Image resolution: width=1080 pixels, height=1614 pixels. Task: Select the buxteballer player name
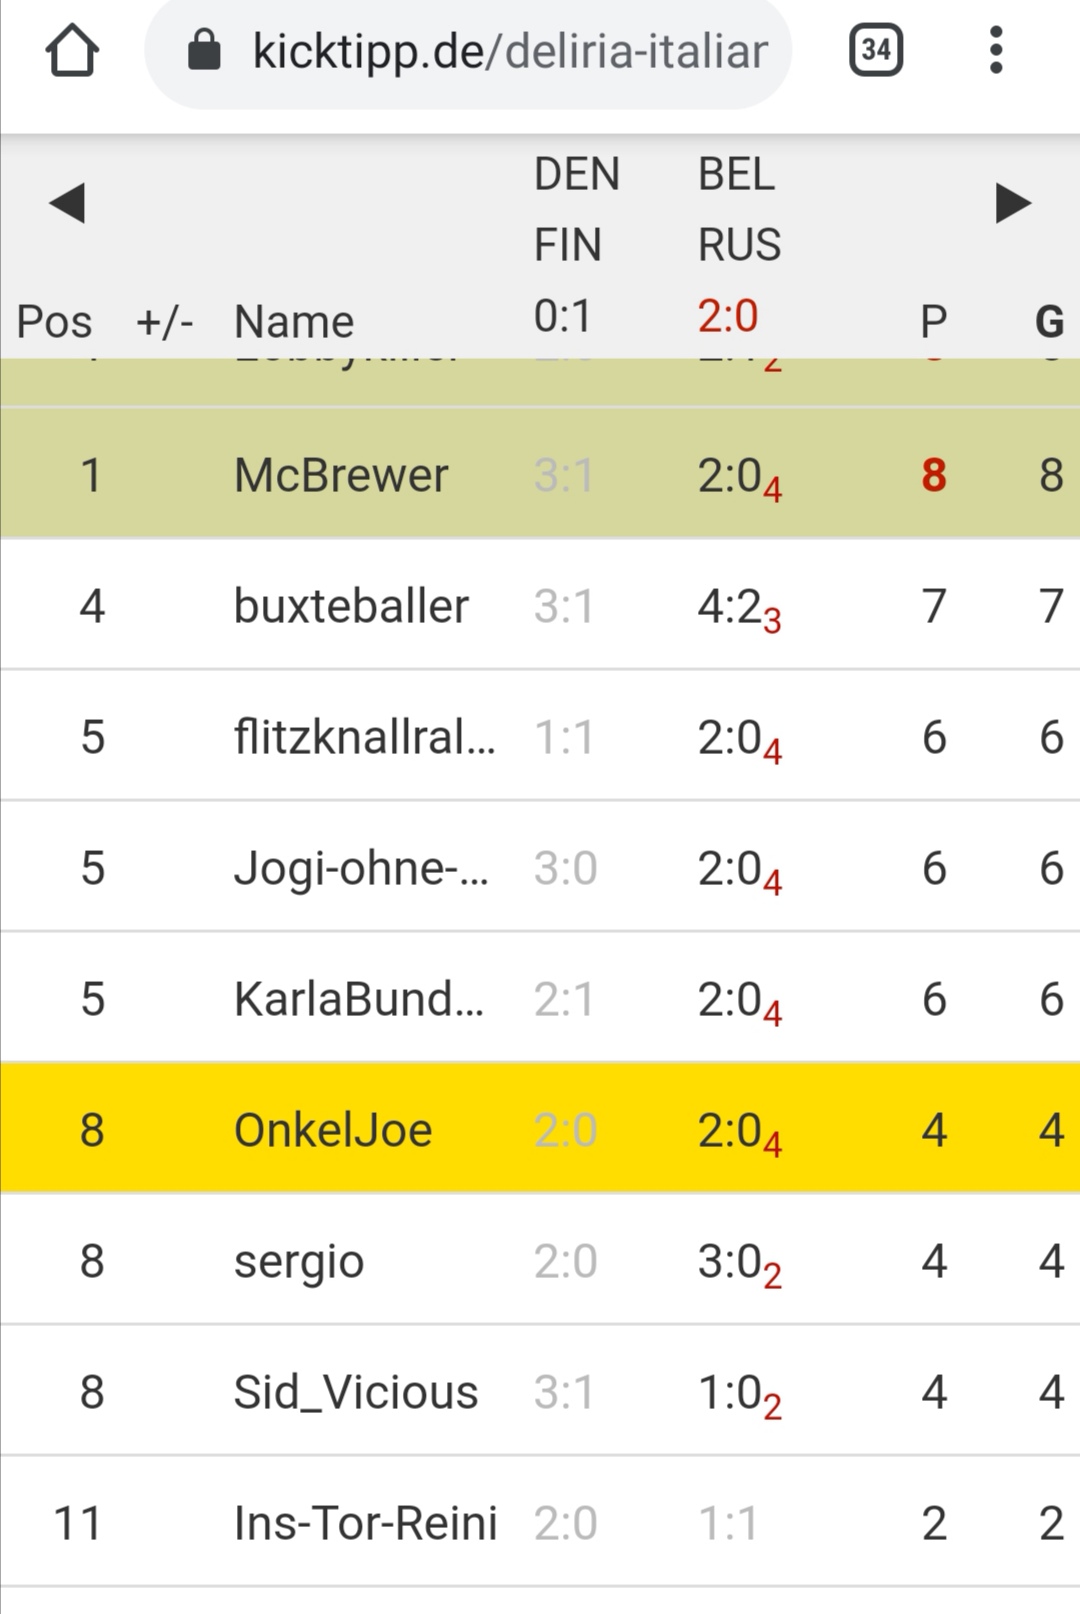(351, 606)
